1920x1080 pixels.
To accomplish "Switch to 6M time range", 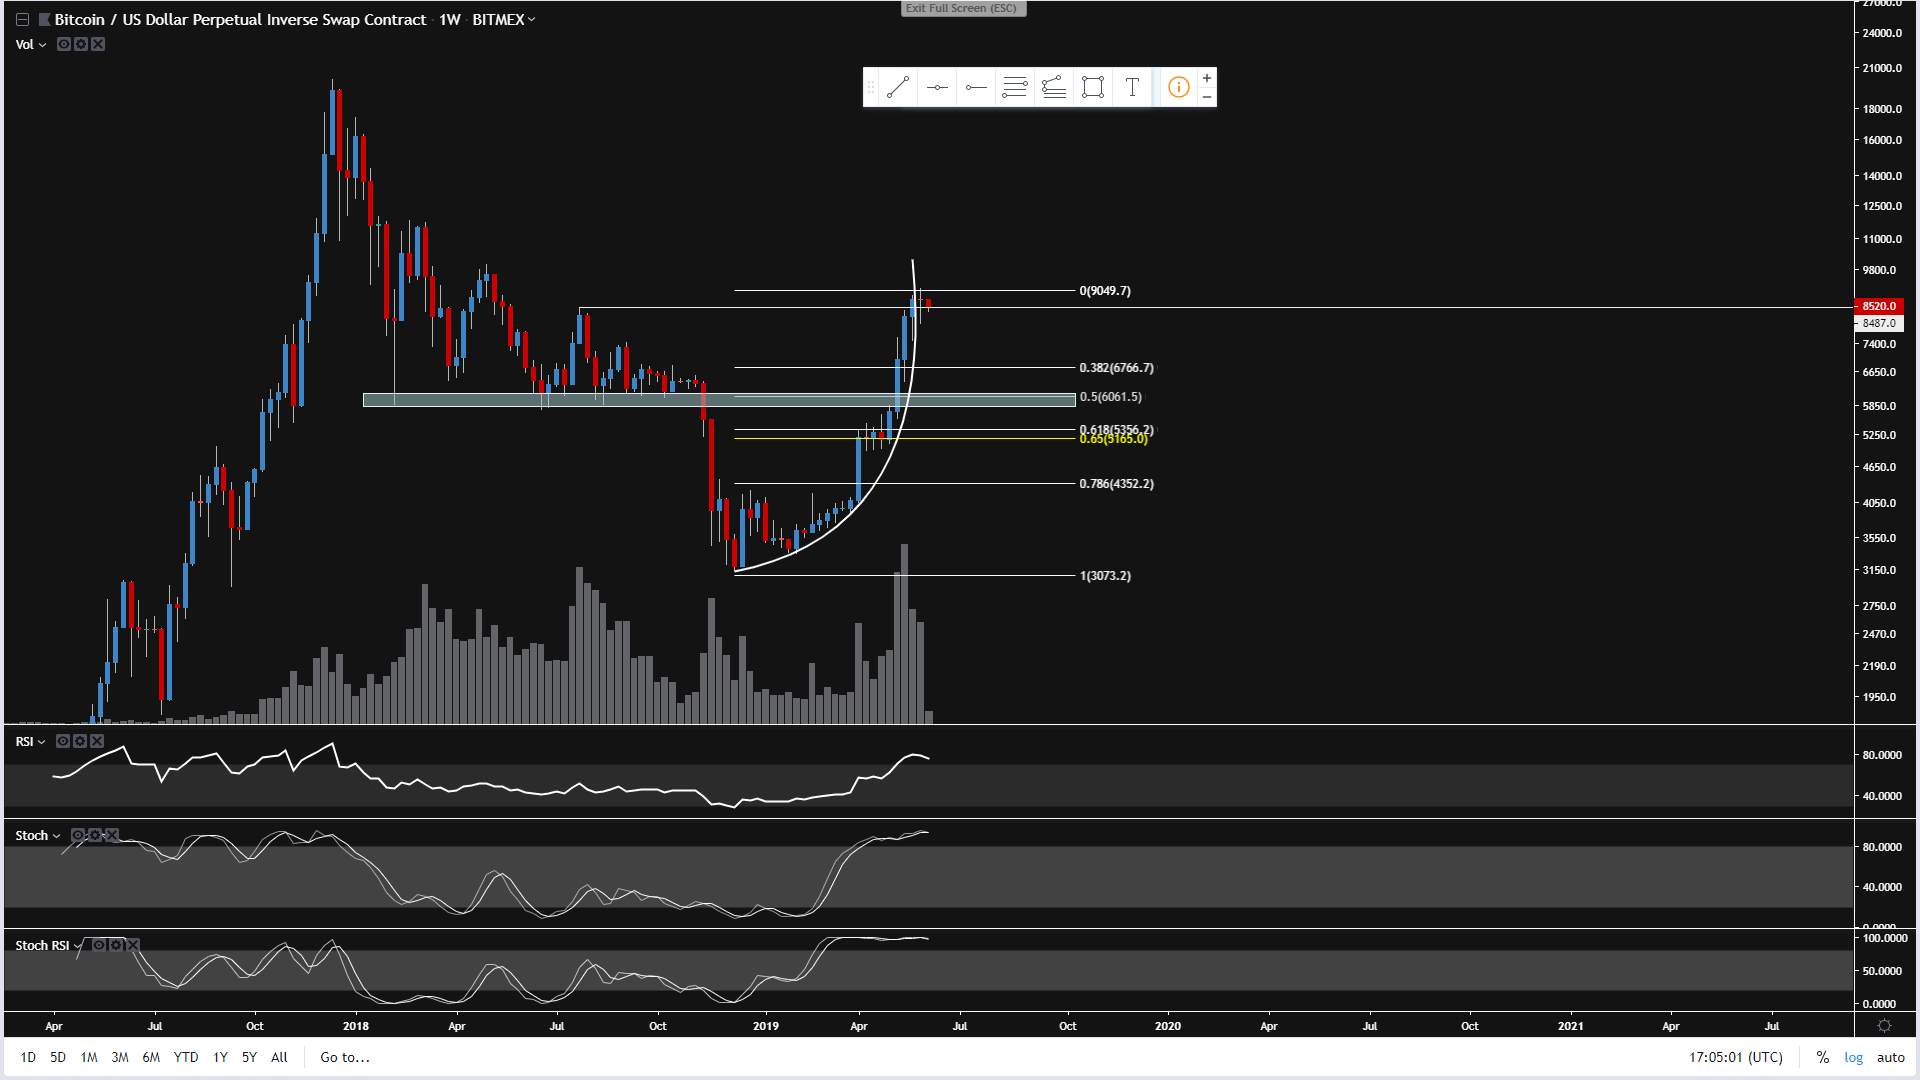I will [x=151, y=1057].
